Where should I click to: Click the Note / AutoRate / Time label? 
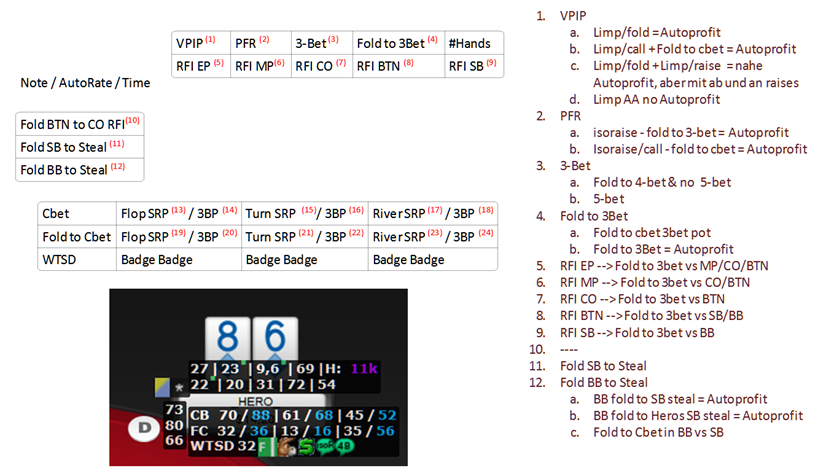(85, 82)
